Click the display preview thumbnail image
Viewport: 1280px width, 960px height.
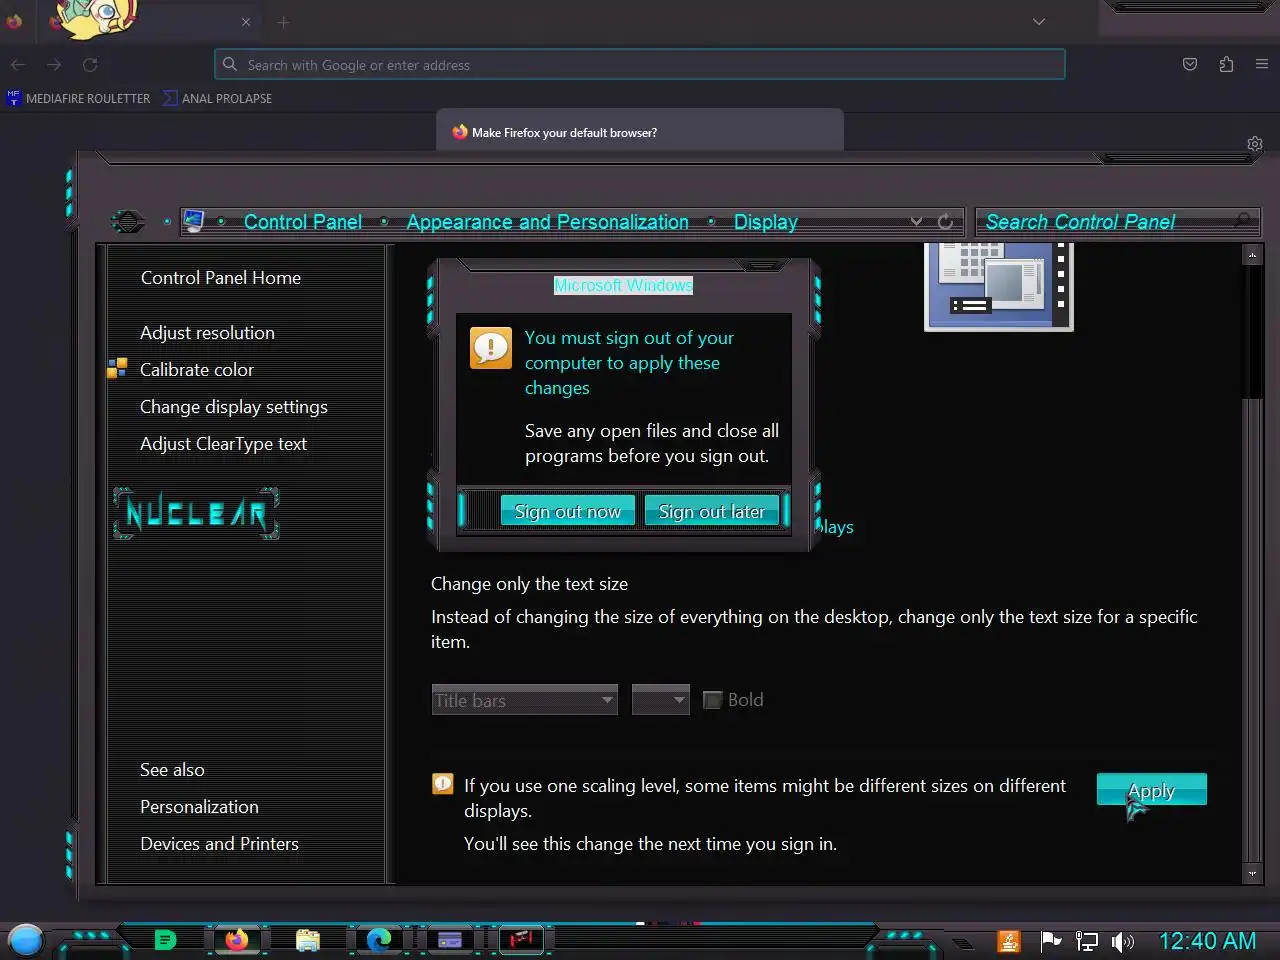999,287
